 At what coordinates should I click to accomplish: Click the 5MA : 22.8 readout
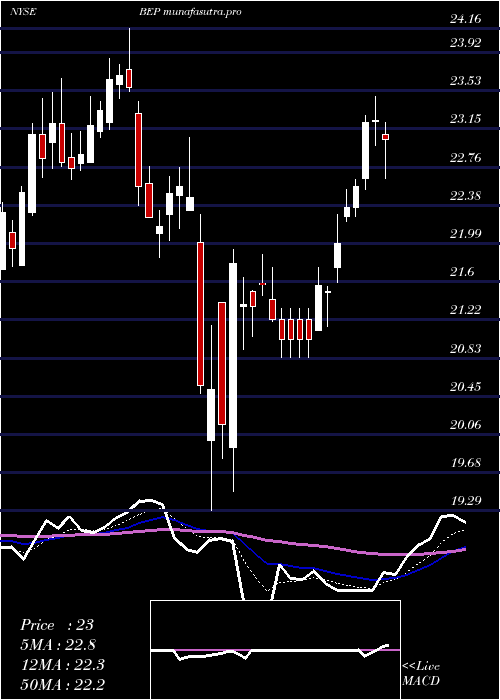(x=58, y=645)
